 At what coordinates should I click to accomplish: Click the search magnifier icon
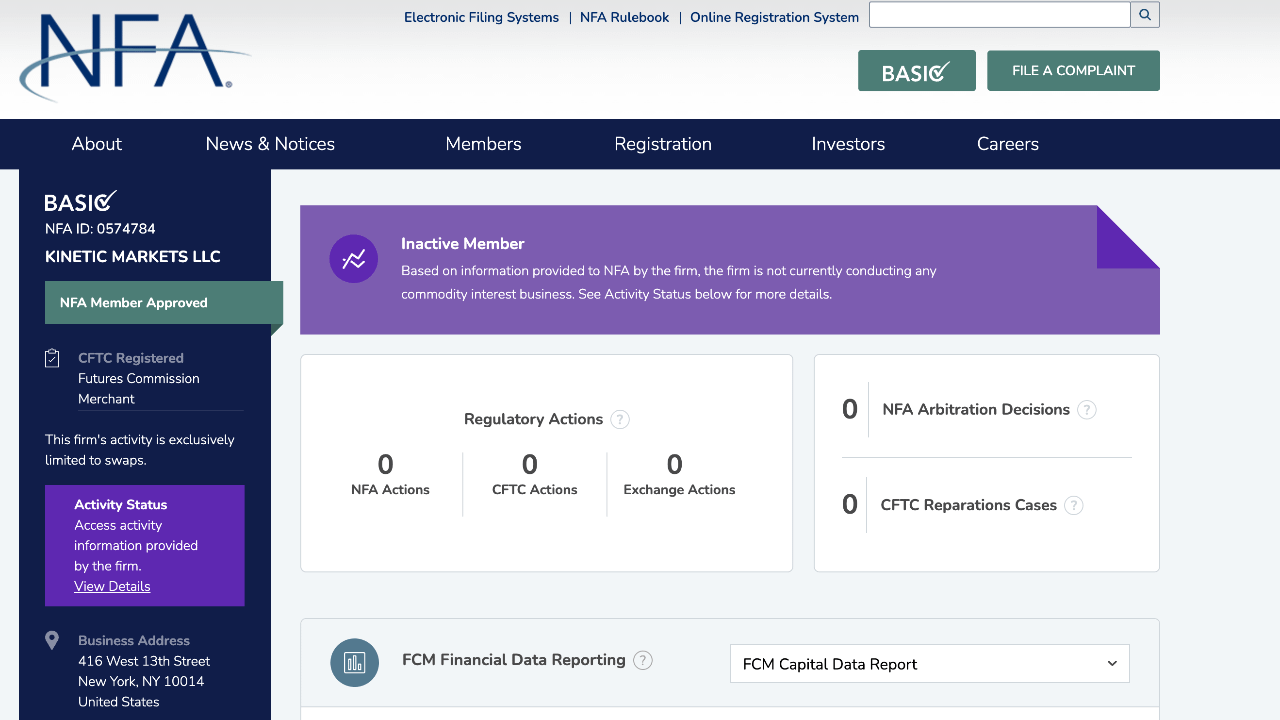coord(1145,15)
